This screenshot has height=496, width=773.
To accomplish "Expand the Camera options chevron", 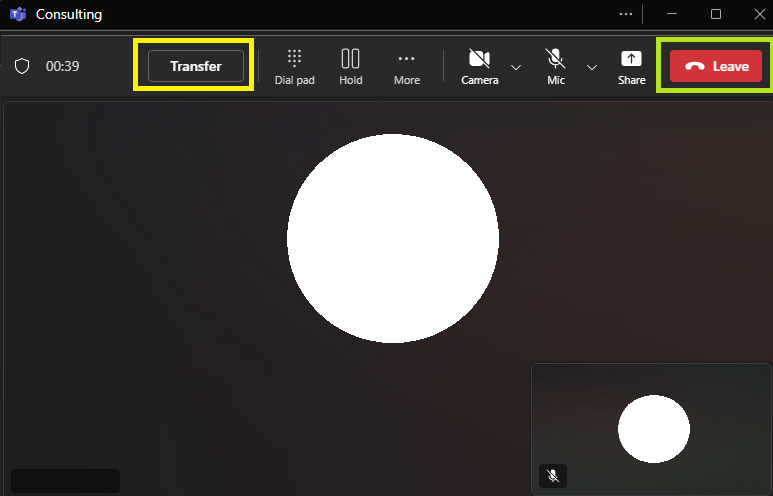I will 516,67.
